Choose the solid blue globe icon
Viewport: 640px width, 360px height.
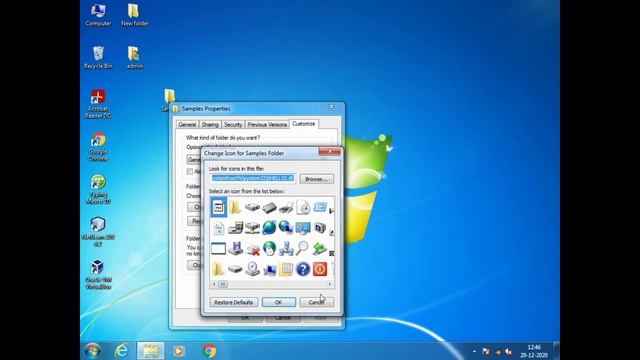[269, 228]
